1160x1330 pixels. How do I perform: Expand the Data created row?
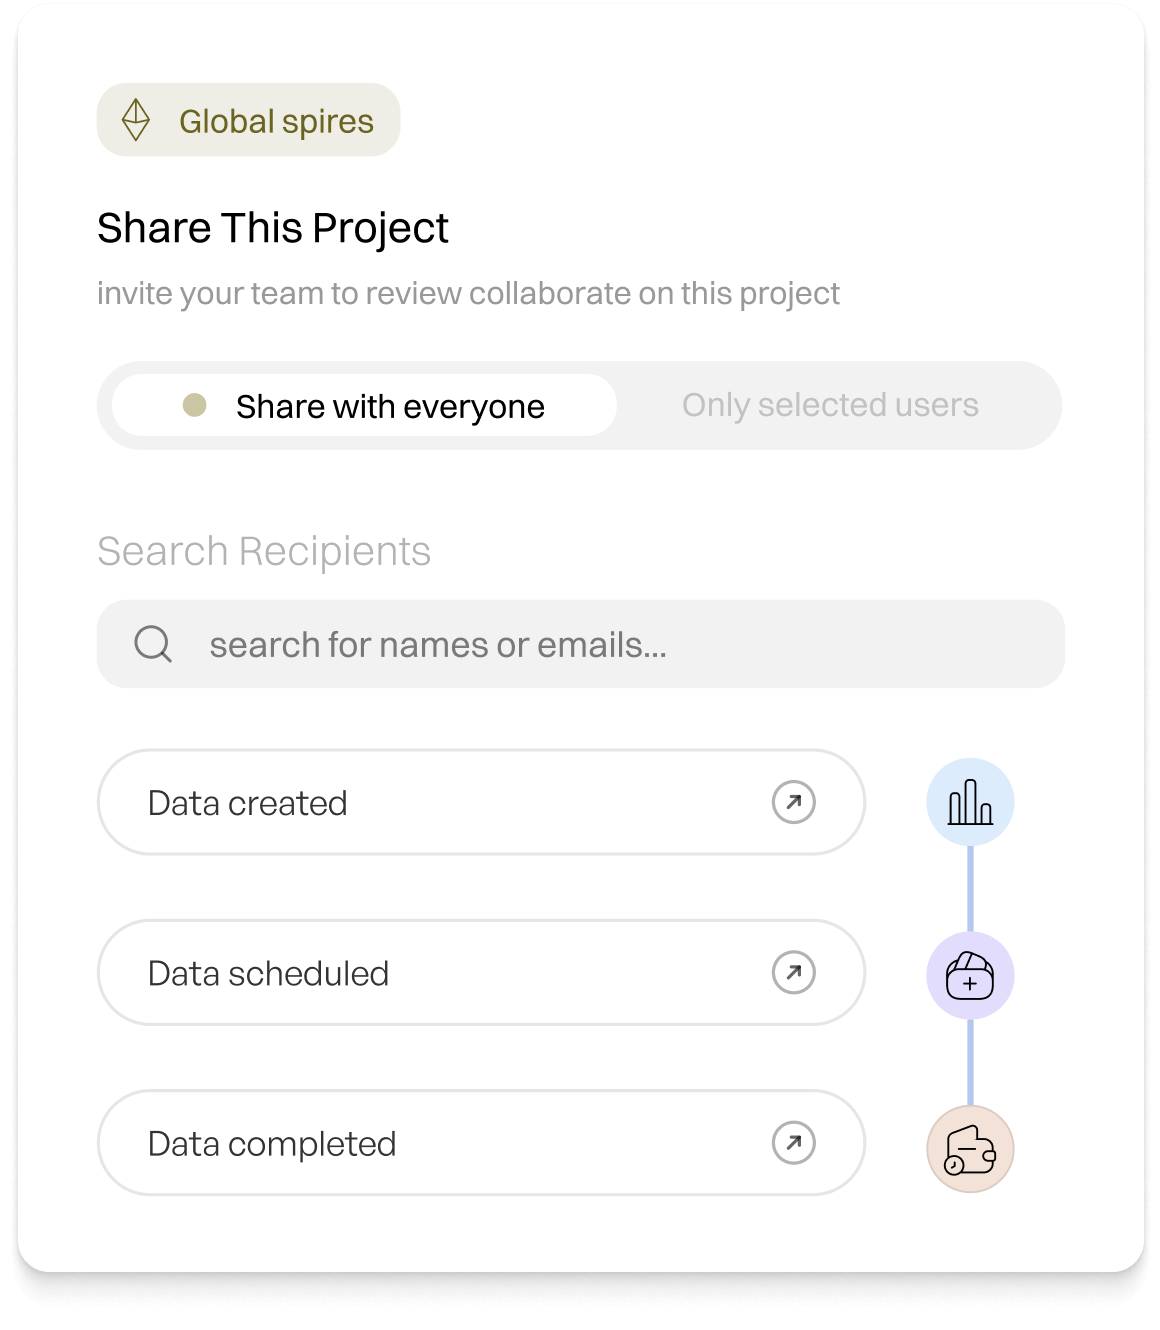(x=481, y=802)
